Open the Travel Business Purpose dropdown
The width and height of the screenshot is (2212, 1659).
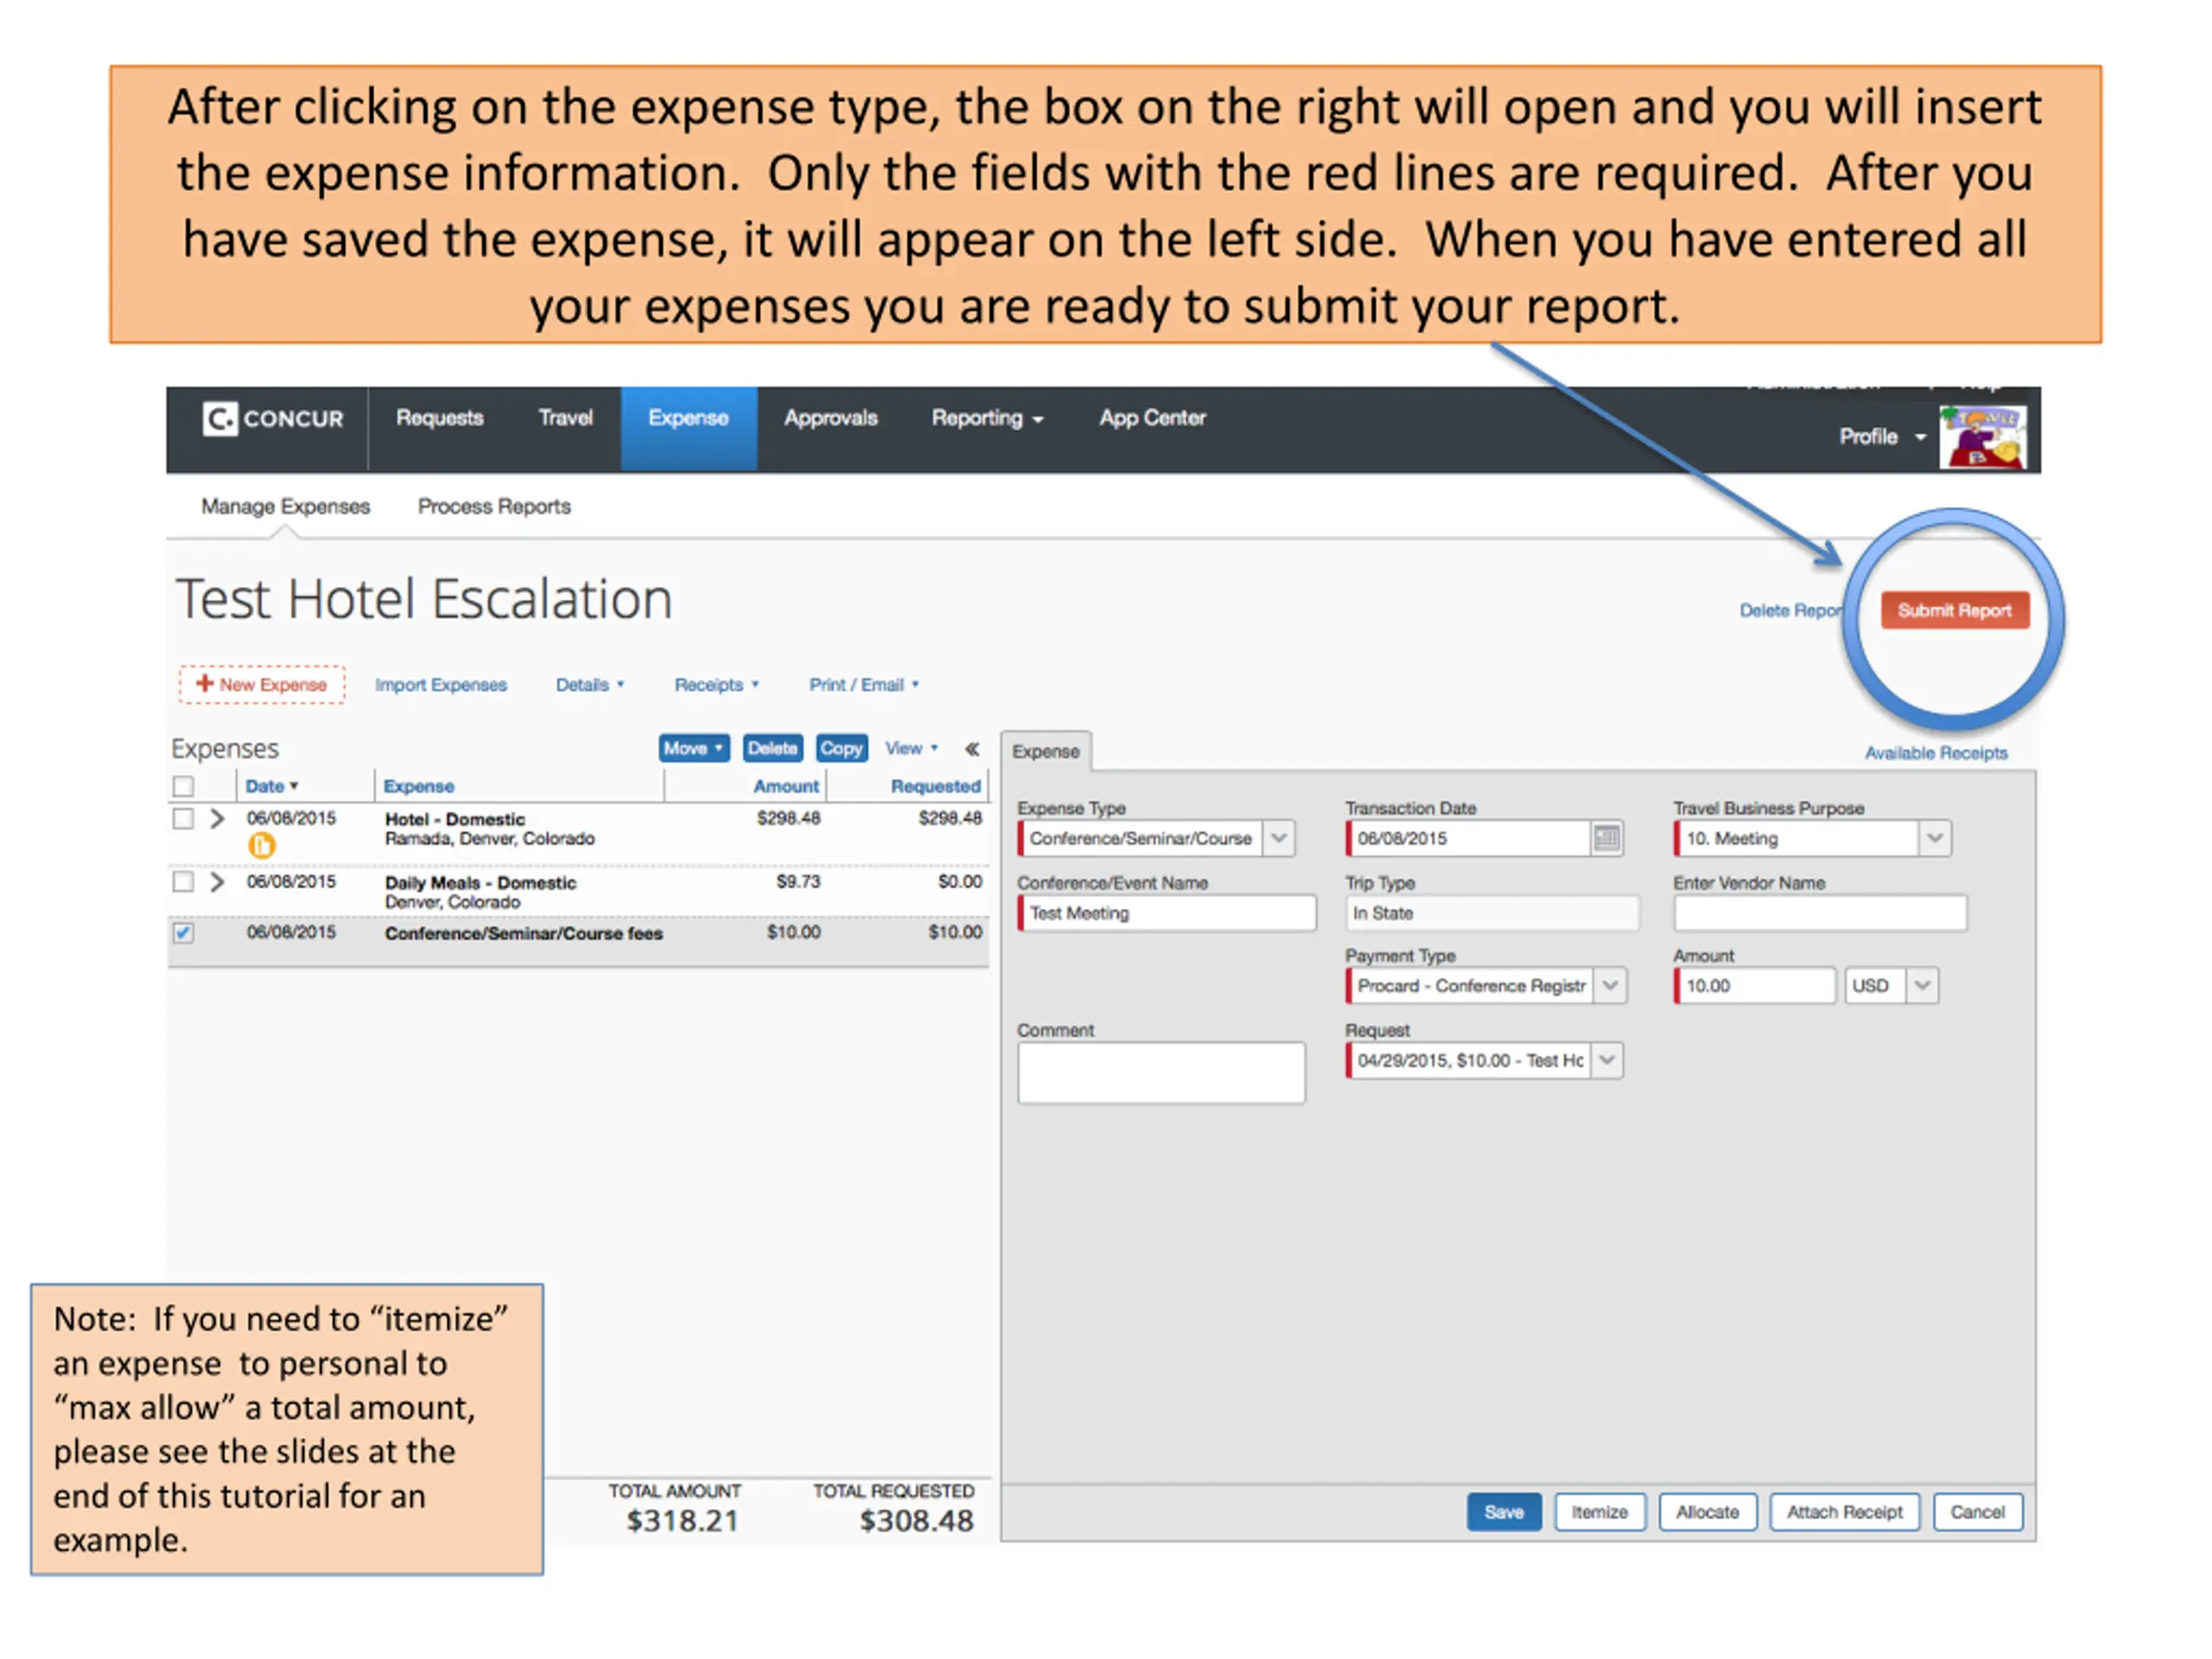tap(1934, 838)
